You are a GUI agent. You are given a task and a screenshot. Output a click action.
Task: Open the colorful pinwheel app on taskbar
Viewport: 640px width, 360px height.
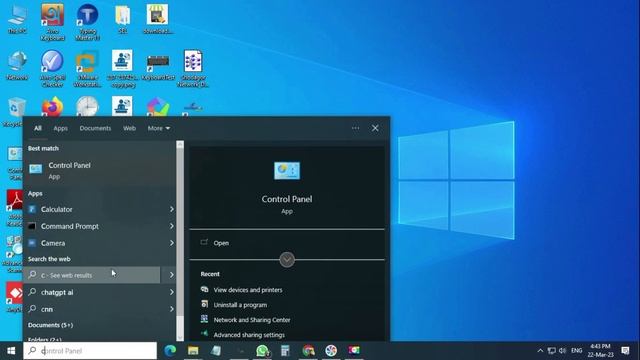(331, 351)
